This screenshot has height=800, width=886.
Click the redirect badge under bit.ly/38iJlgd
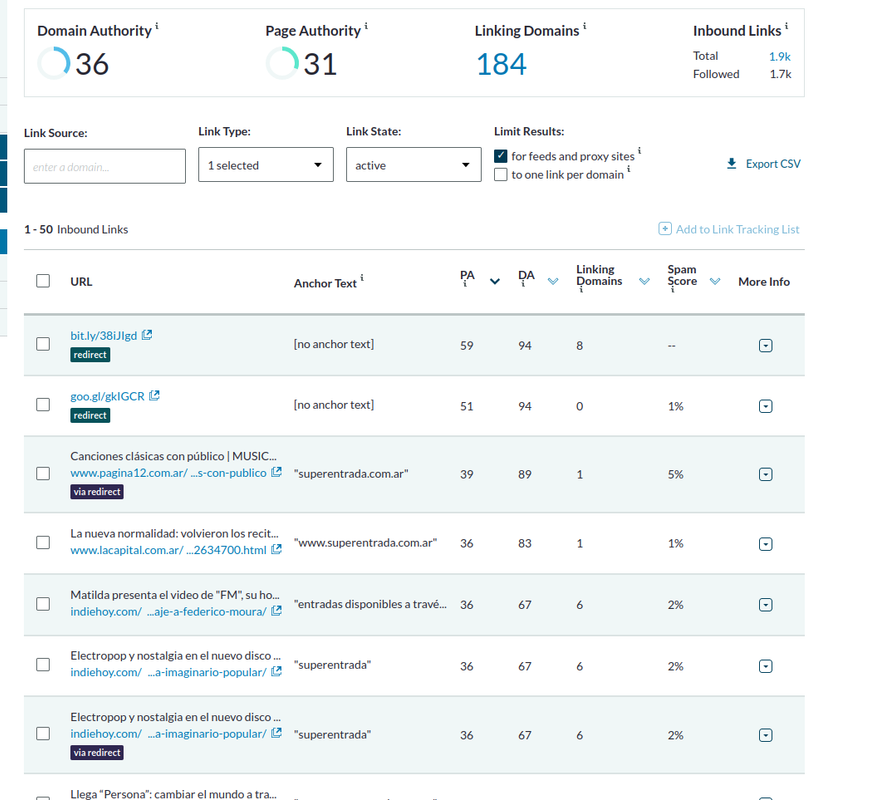(90, 355)
